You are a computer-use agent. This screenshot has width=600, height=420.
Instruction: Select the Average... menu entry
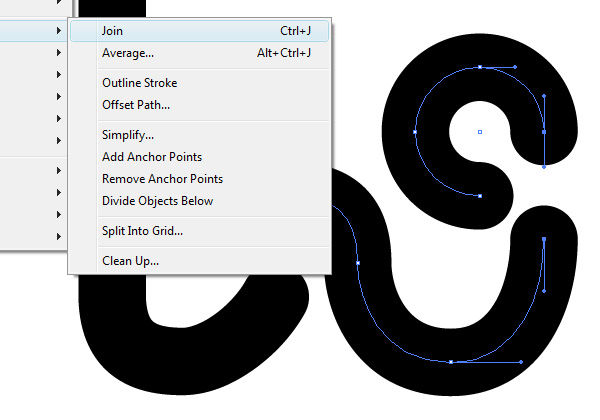tap(199, 53)
